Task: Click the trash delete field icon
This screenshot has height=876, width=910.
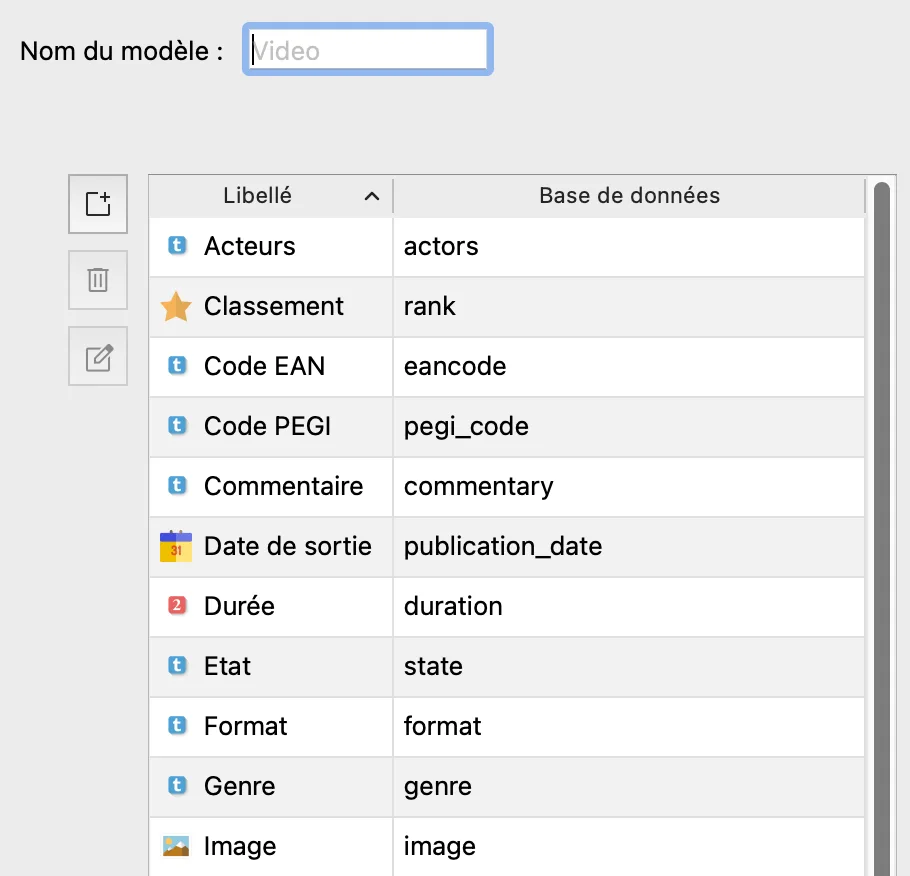Action: pyautogui.click(x=98, y=280)
